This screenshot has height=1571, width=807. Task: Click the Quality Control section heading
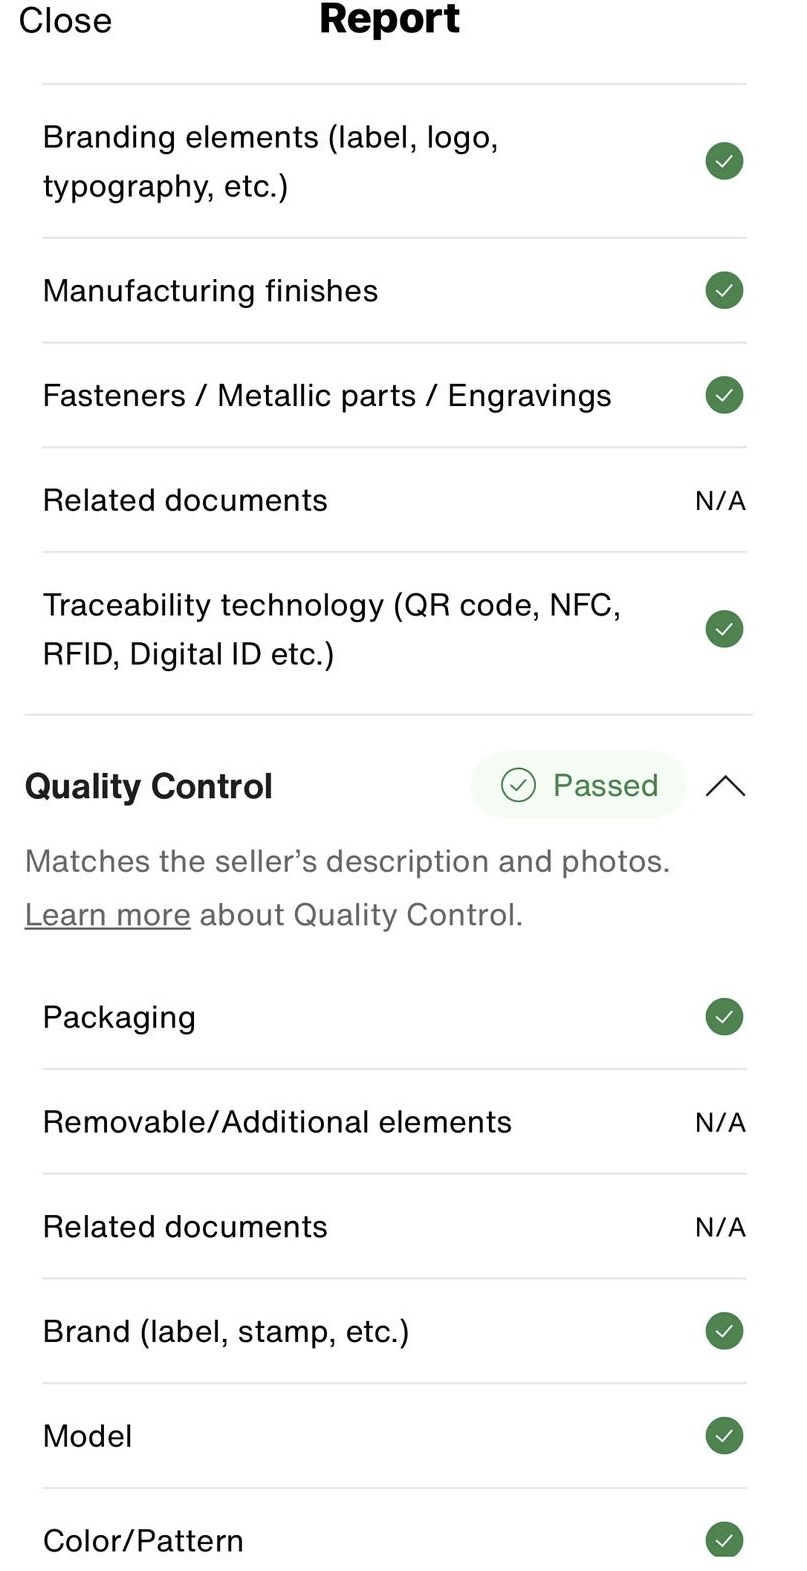[x=148, y=786]
